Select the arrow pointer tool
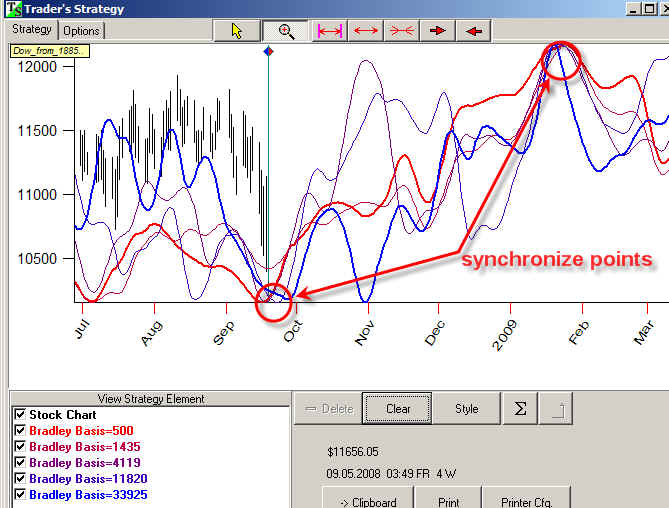Screen dimensions: 669x508 click(237, 31)
